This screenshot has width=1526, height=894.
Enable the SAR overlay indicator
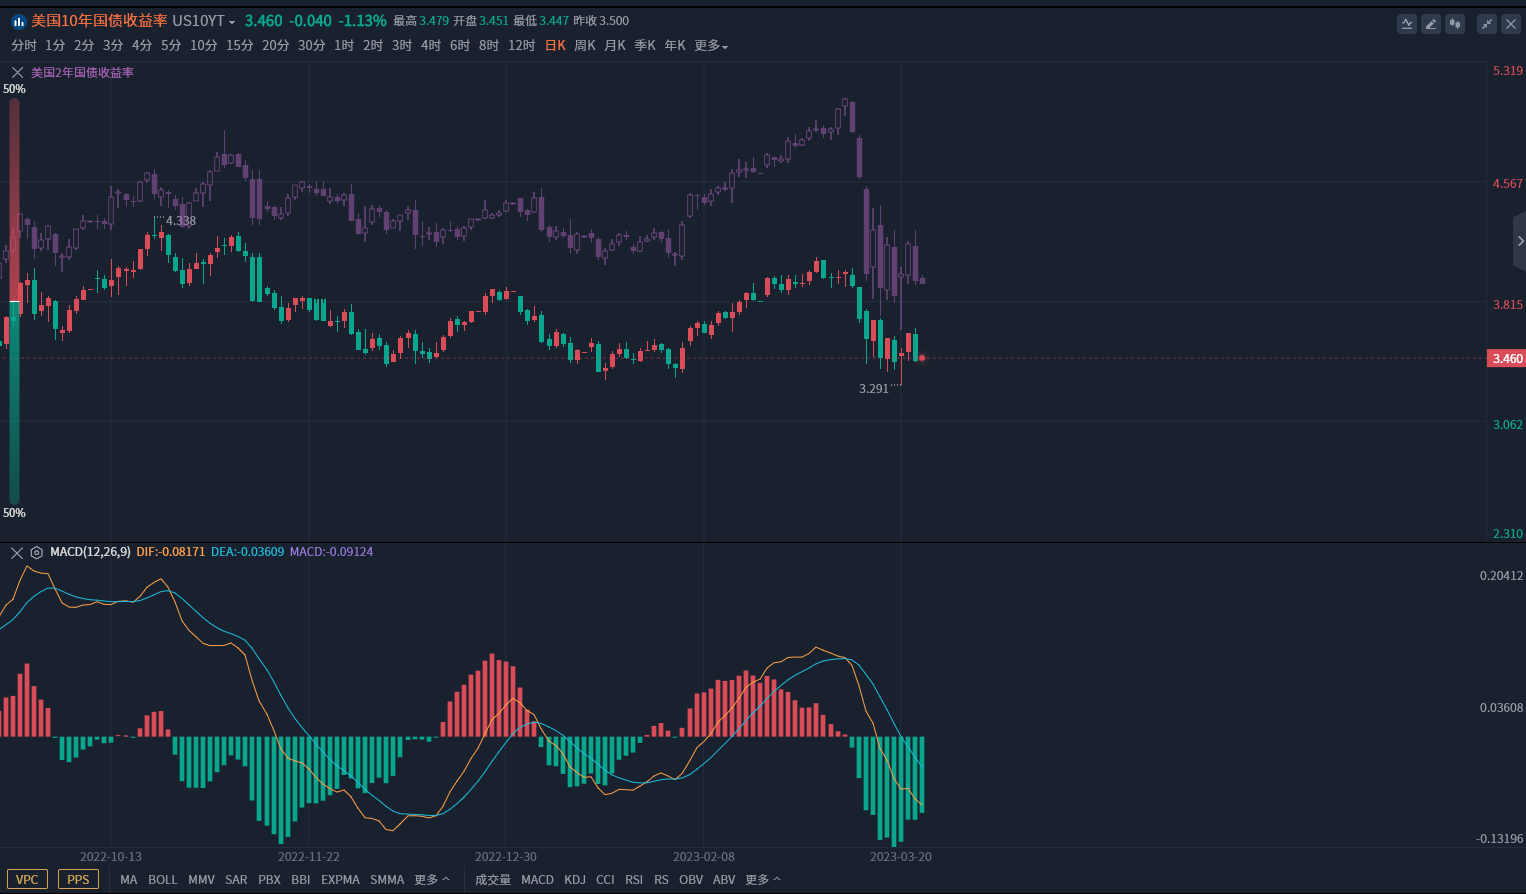(236, 880)
